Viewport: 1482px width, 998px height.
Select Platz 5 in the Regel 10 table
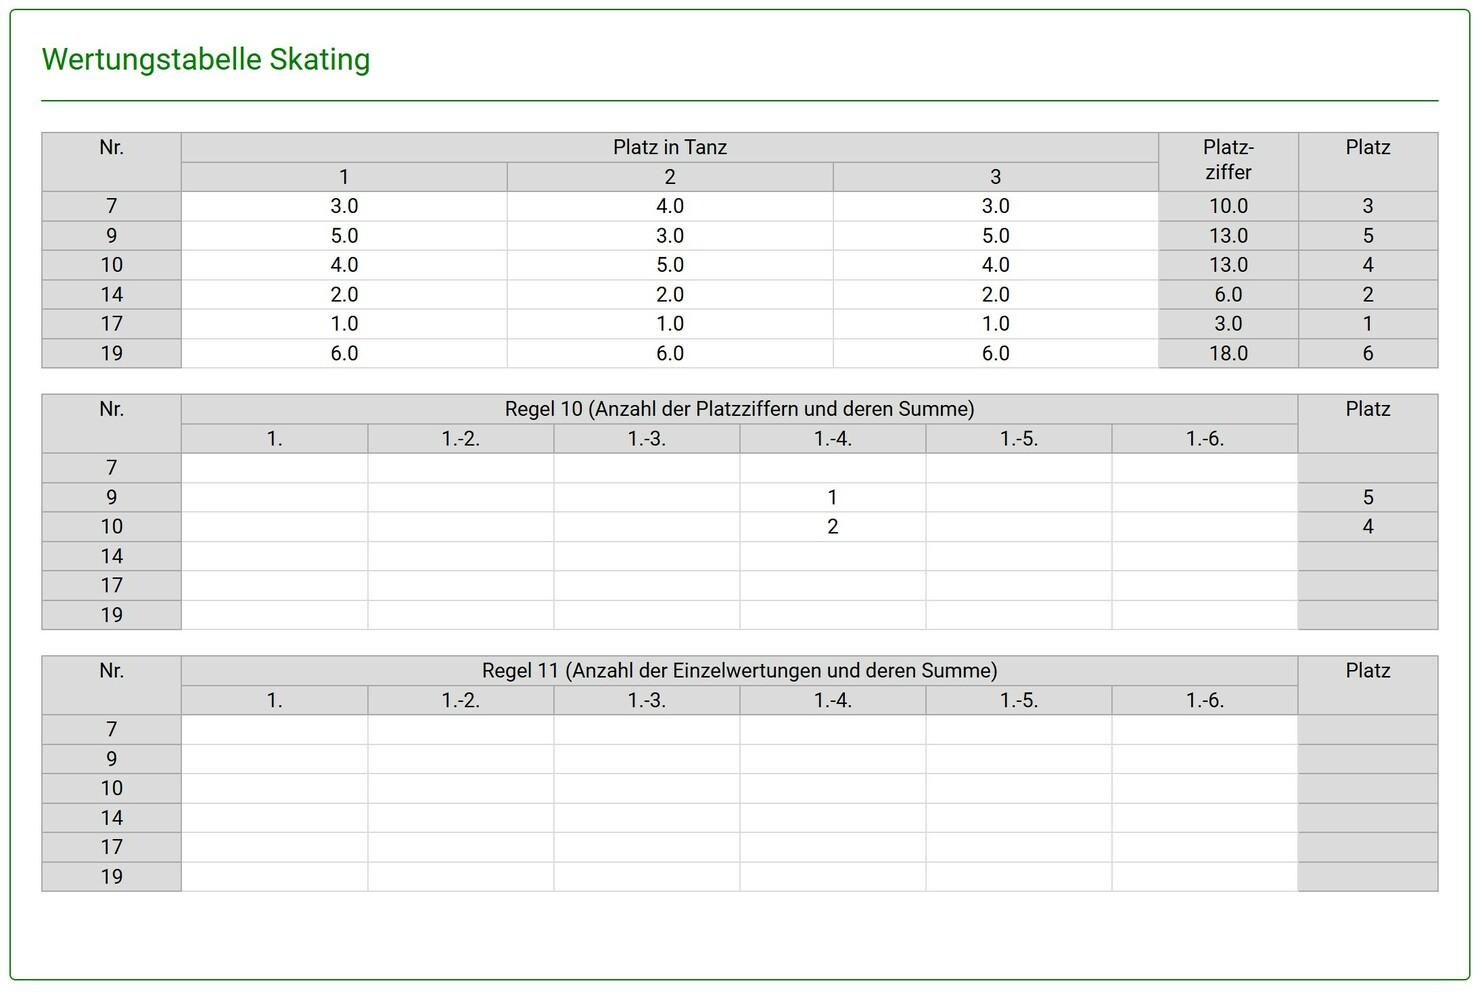click(1367, 498)
